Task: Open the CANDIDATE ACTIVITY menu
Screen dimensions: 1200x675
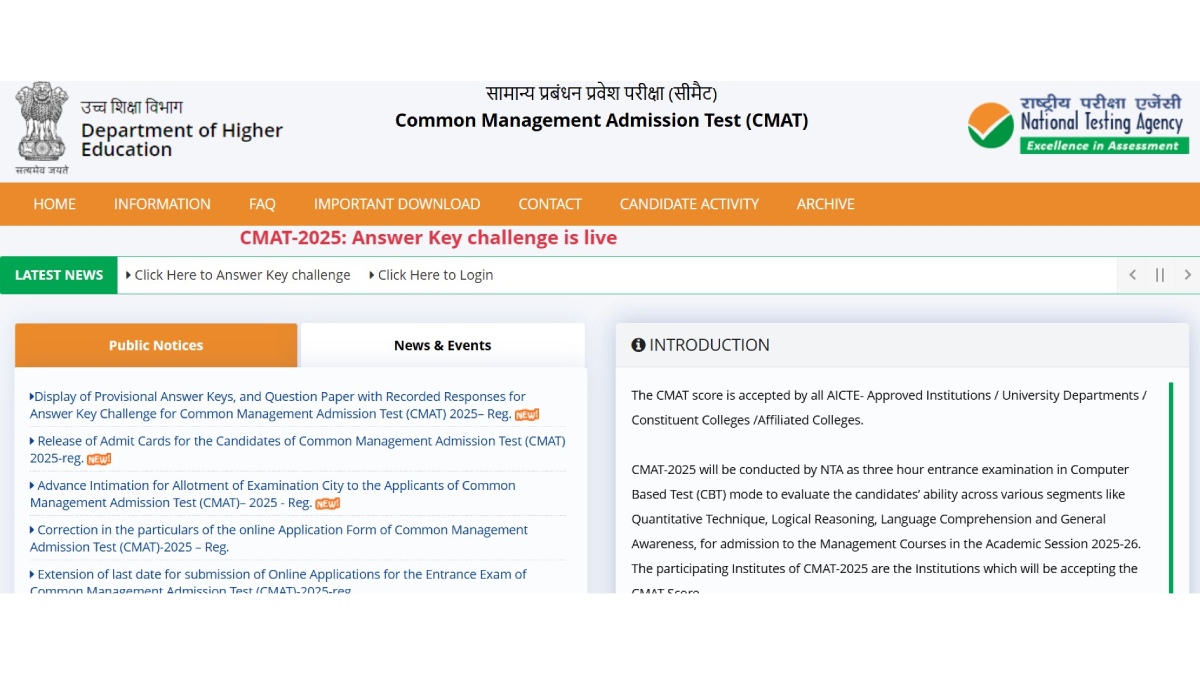Action: point(689,204)
